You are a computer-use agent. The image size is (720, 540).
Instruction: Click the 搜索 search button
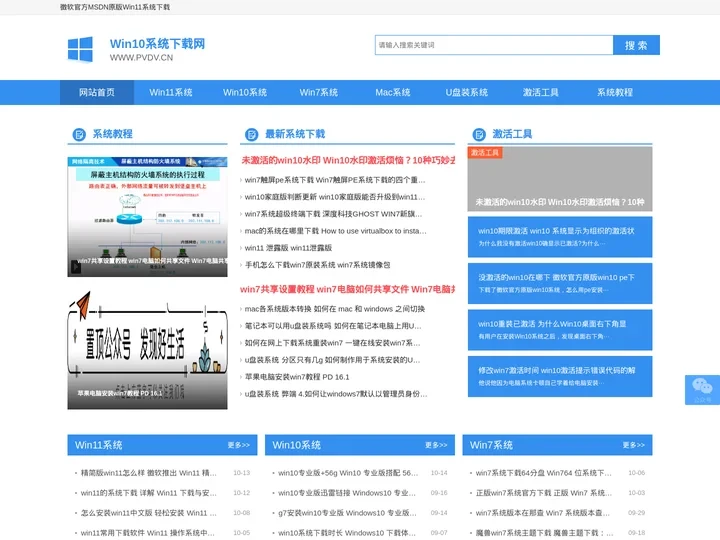(636, 45)
